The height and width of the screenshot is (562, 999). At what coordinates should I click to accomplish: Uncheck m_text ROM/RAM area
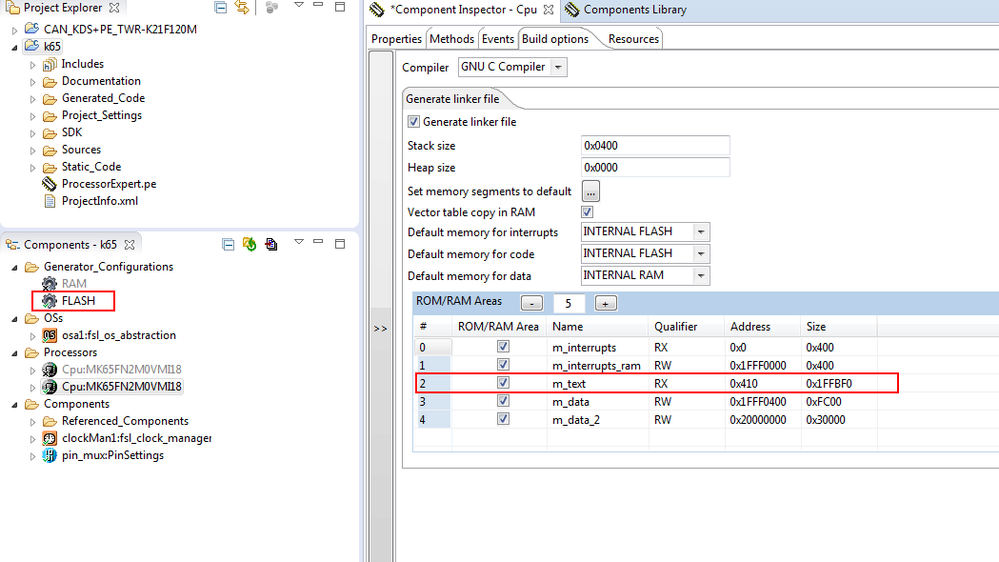click(x=503, y=382)
